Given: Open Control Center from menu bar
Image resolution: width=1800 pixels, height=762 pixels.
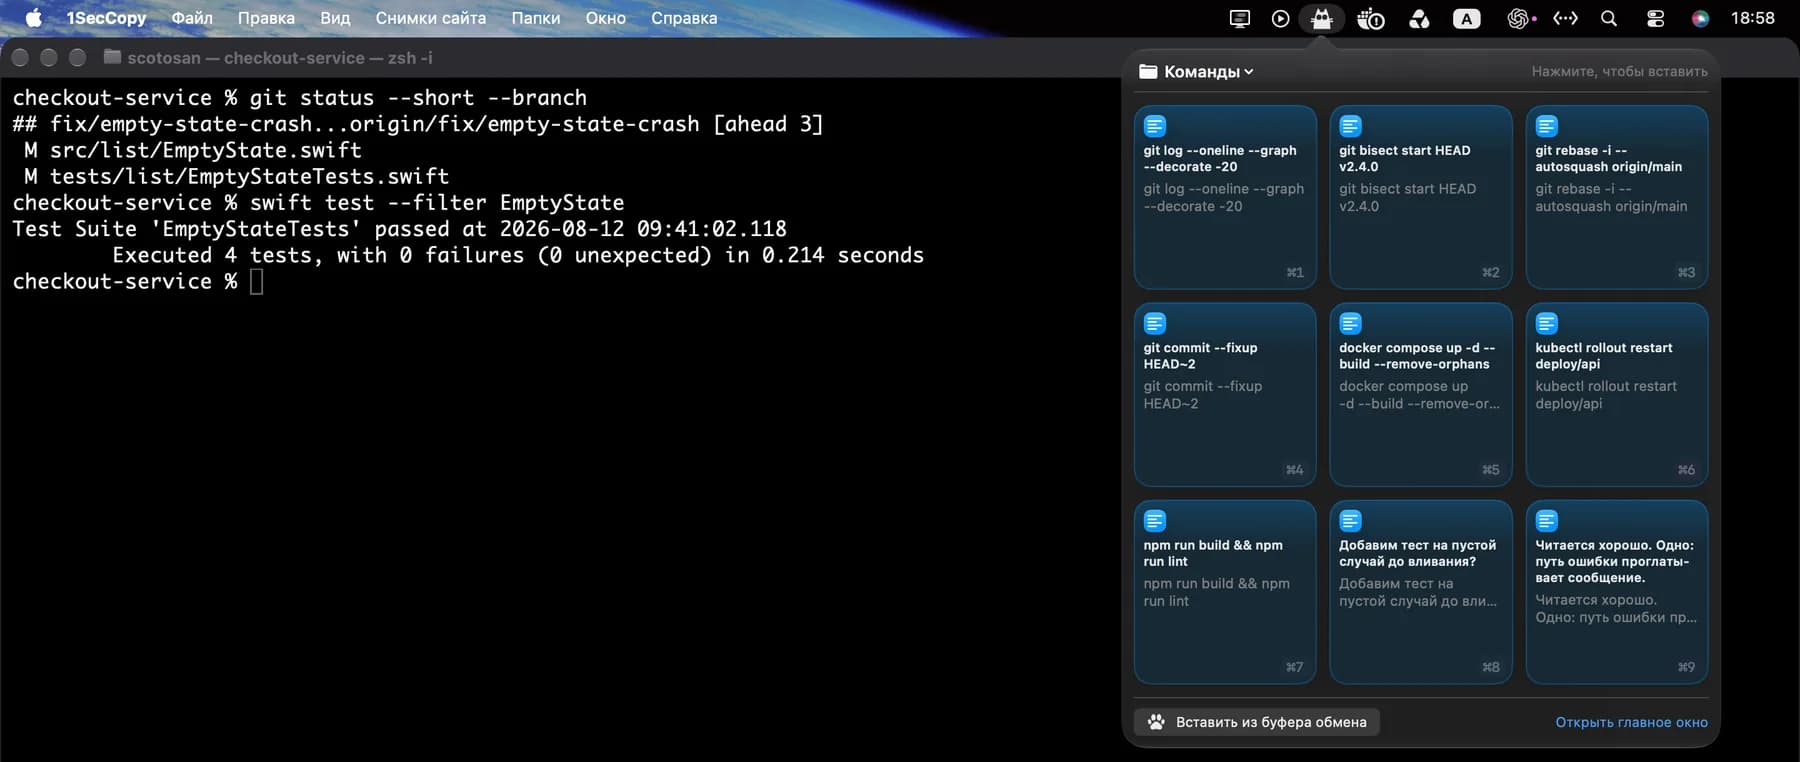Looking at the screenshot, I should pyautogui.click(x=1656, y=18).
